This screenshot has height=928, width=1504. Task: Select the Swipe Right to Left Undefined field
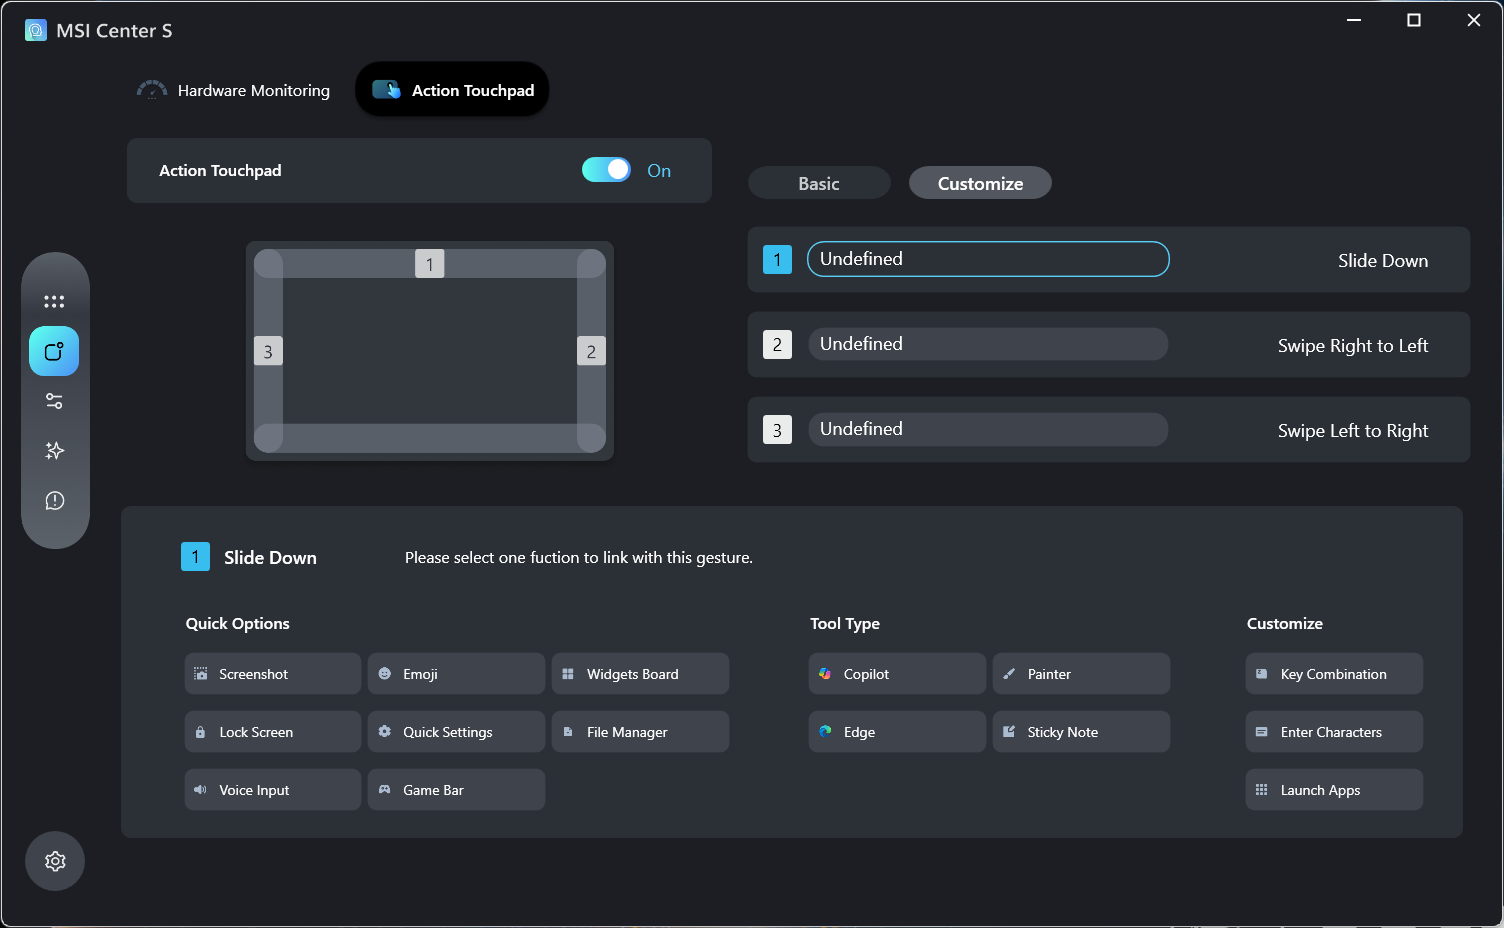(987, 344)
